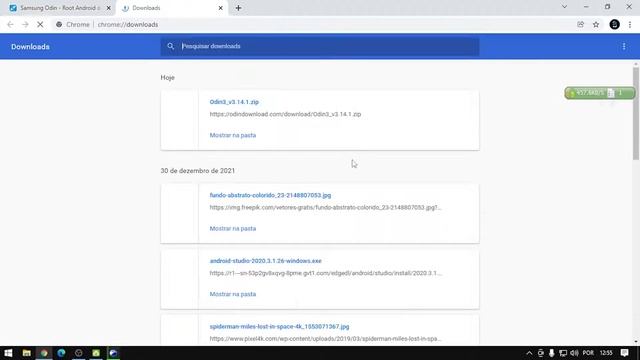The width and height of the screenshot is (640, 360).
Task: Click the search magnifier icon
Action: (171, 46)
